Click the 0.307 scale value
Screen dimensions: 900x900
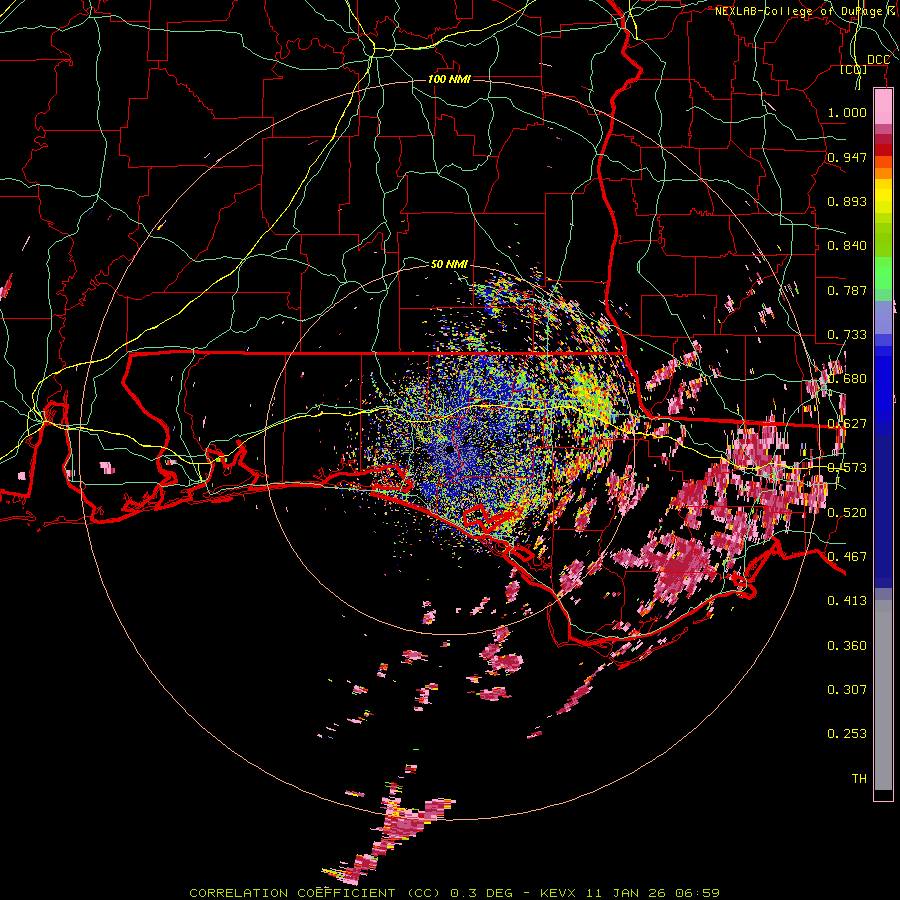(847, 689)
